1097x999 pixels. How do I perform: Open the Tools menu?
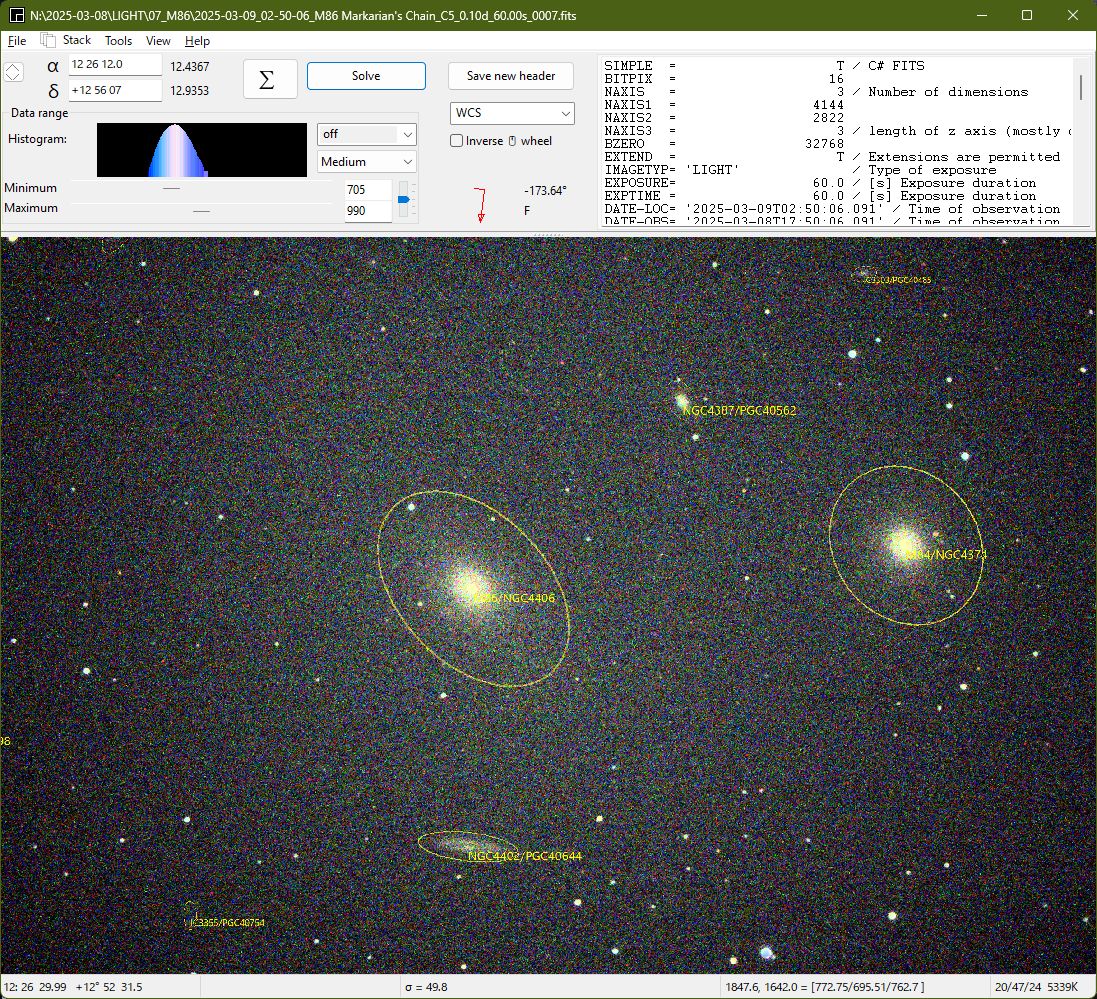118,41
